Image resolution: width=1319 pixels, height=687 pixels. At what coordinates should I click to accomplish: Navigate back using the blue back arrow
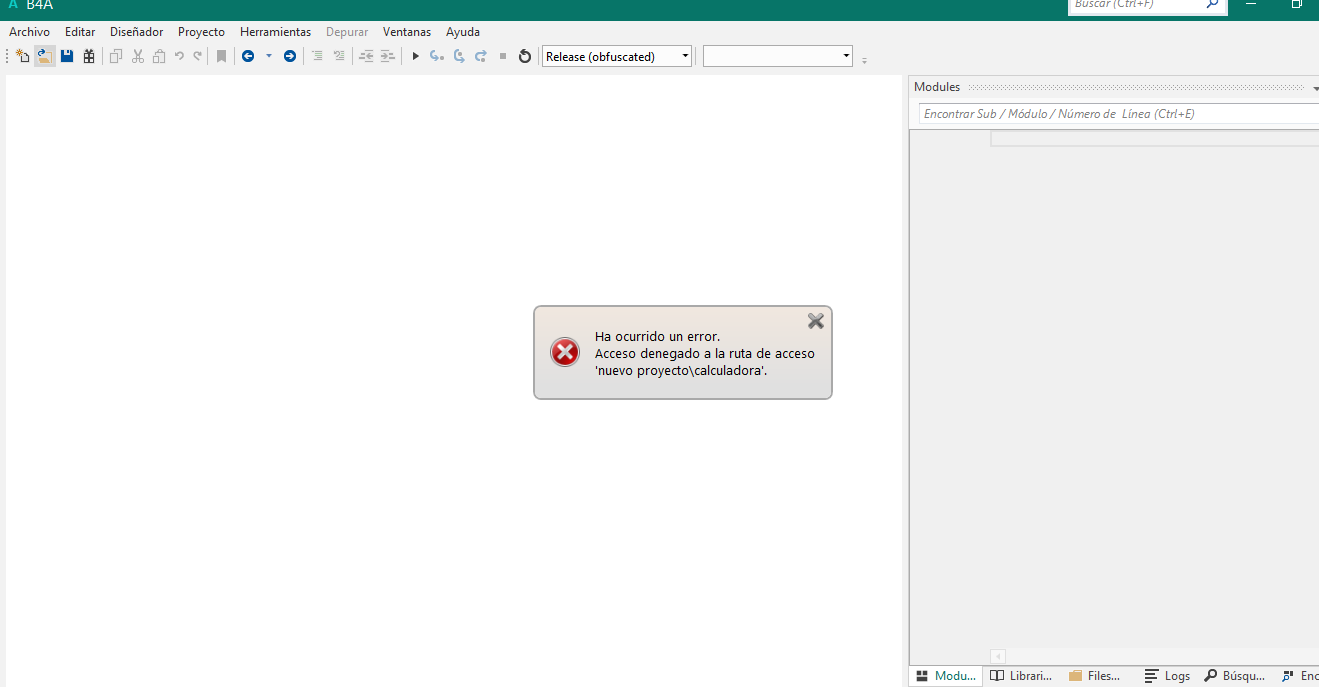coord(248,55)
